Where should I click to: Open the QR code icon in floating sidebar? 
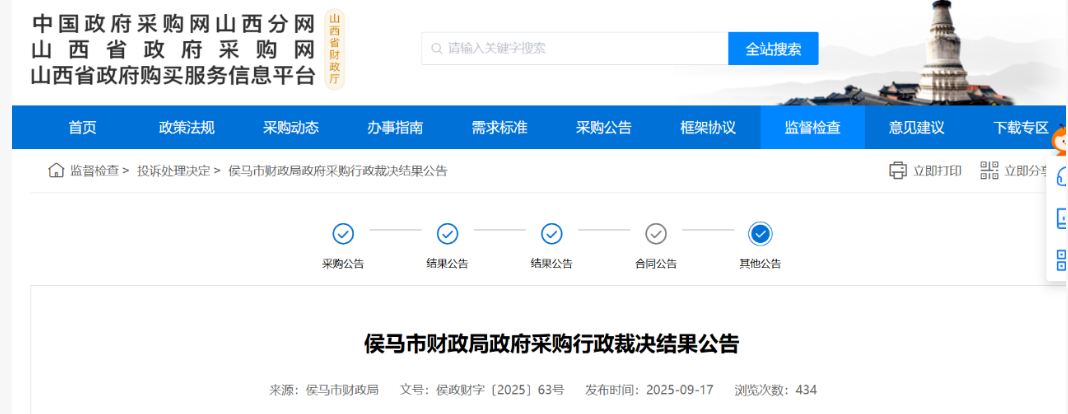click(x=1061, y=261)
